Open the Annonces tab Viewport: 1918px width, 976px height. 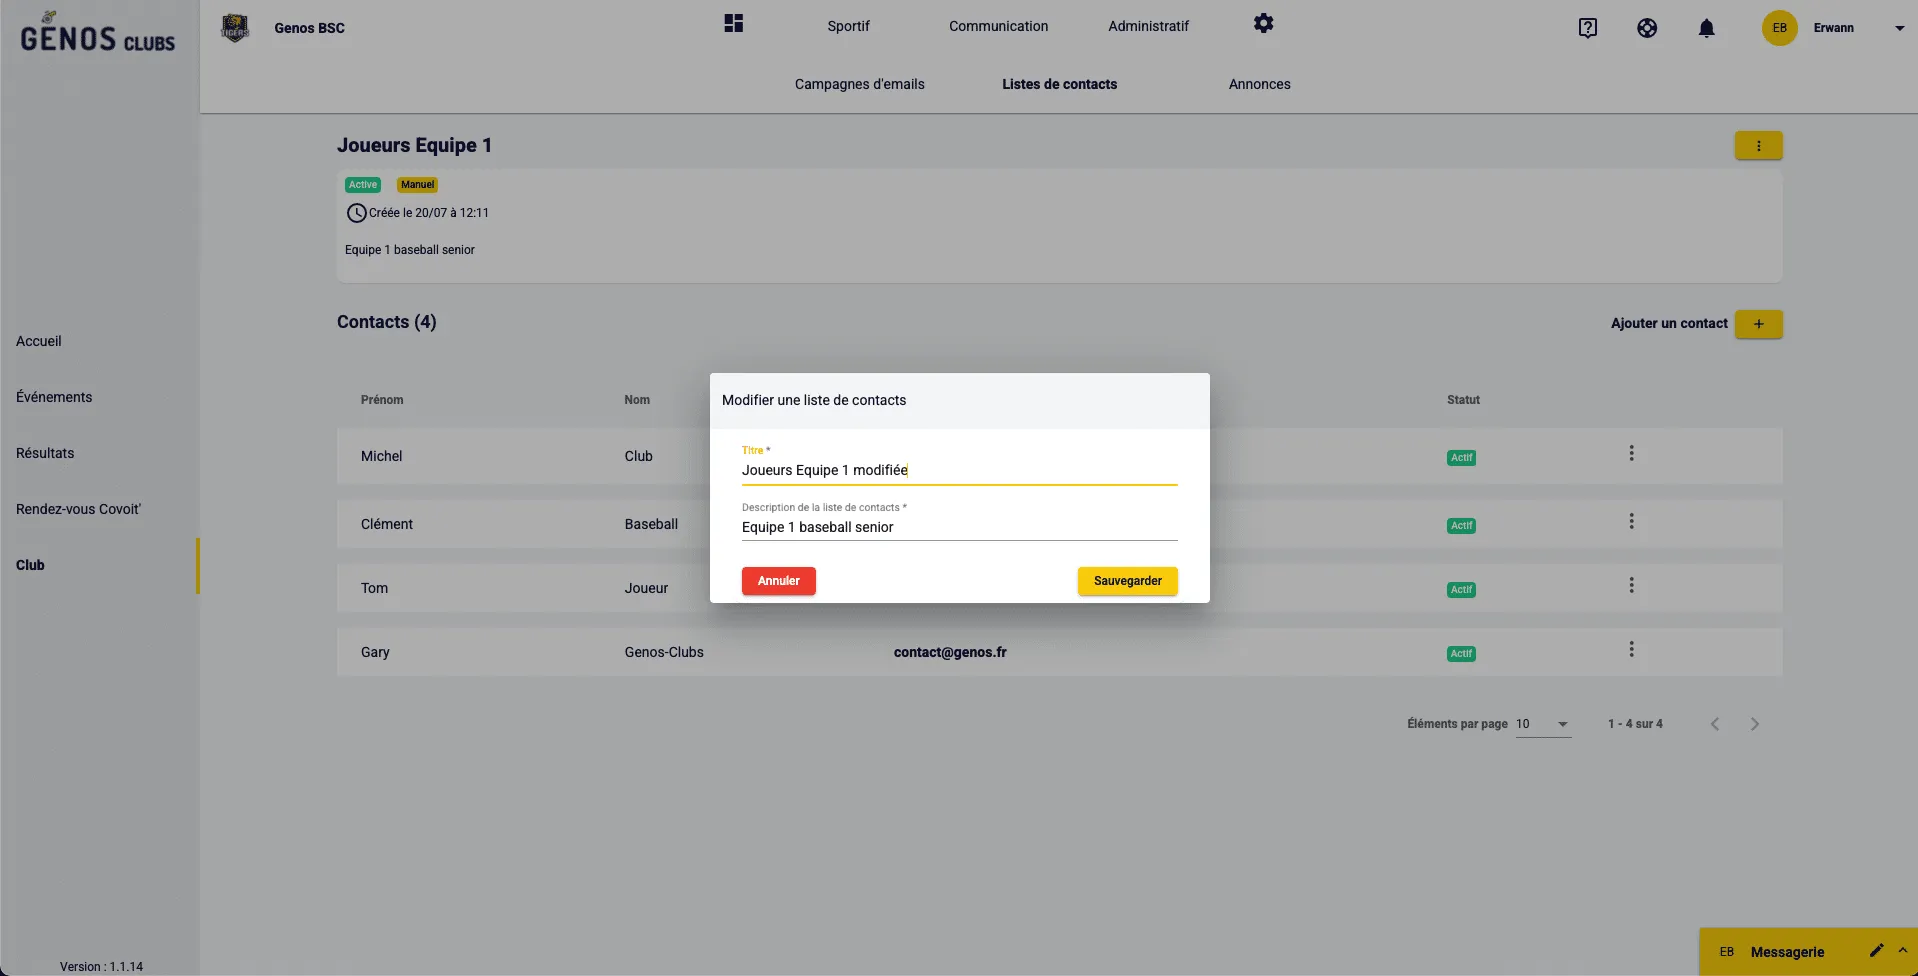[x=1259, y=84]
